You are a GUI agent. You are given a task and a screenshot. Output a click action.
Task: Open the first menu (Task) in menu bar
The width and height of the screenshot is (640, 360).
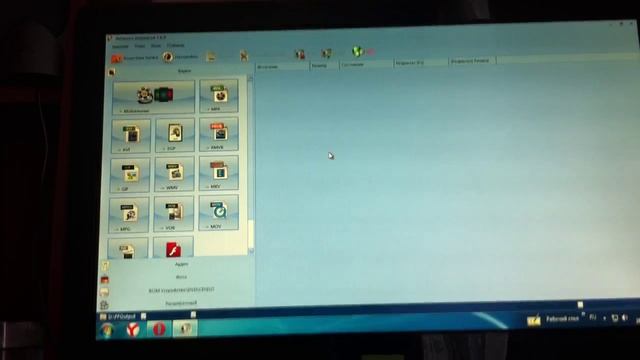(120, 47)
